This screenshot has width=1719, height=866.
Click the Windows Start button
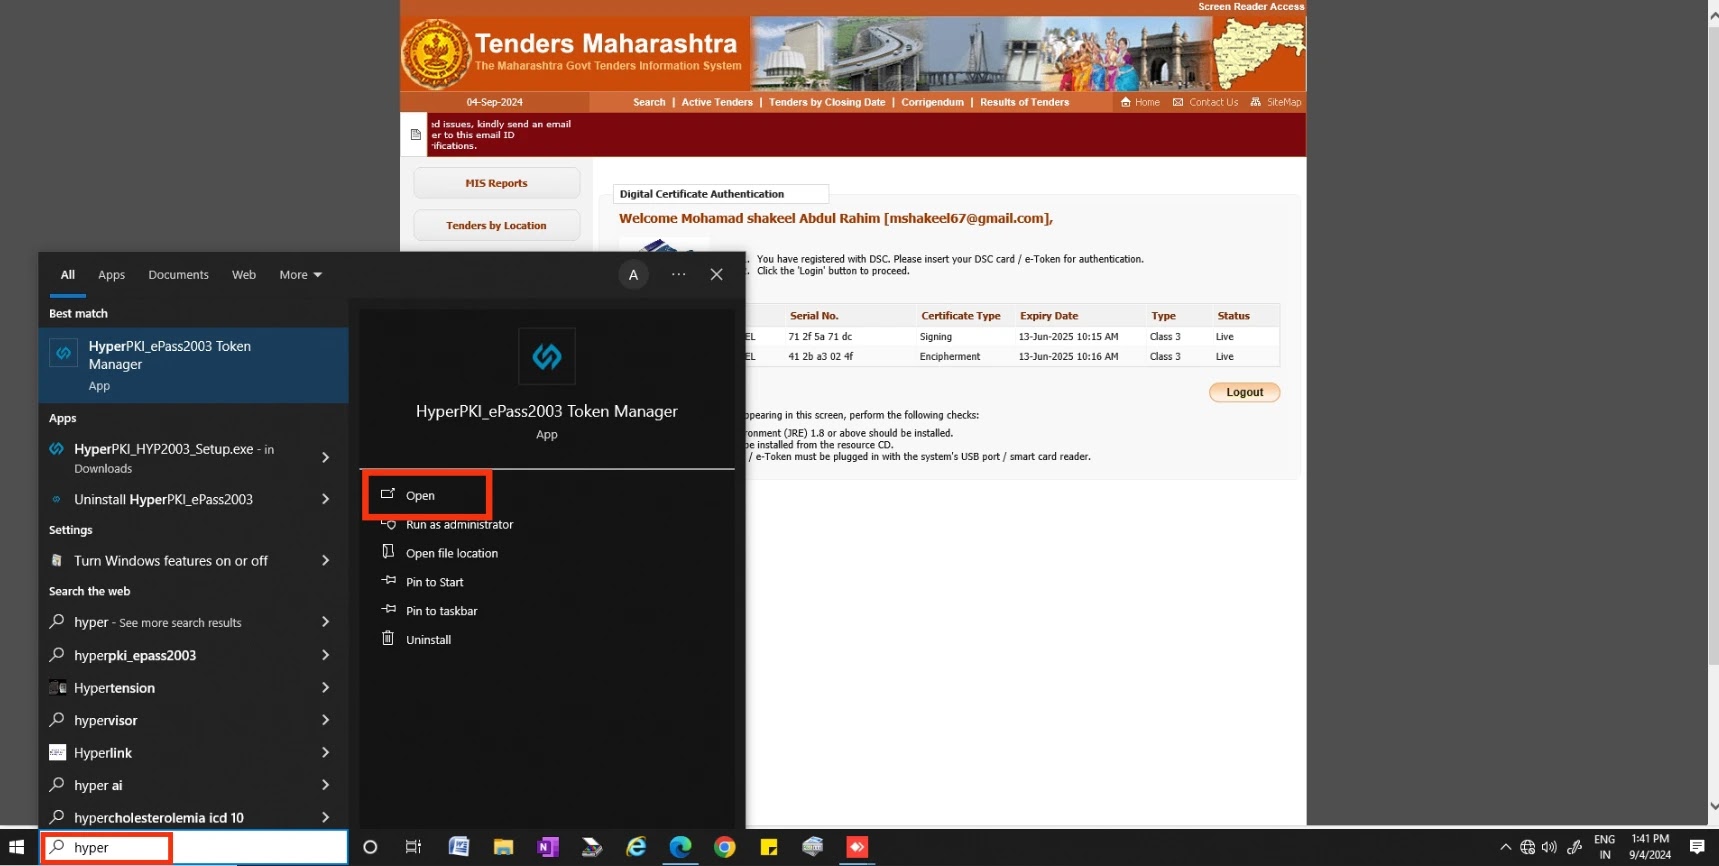[16, 847]
